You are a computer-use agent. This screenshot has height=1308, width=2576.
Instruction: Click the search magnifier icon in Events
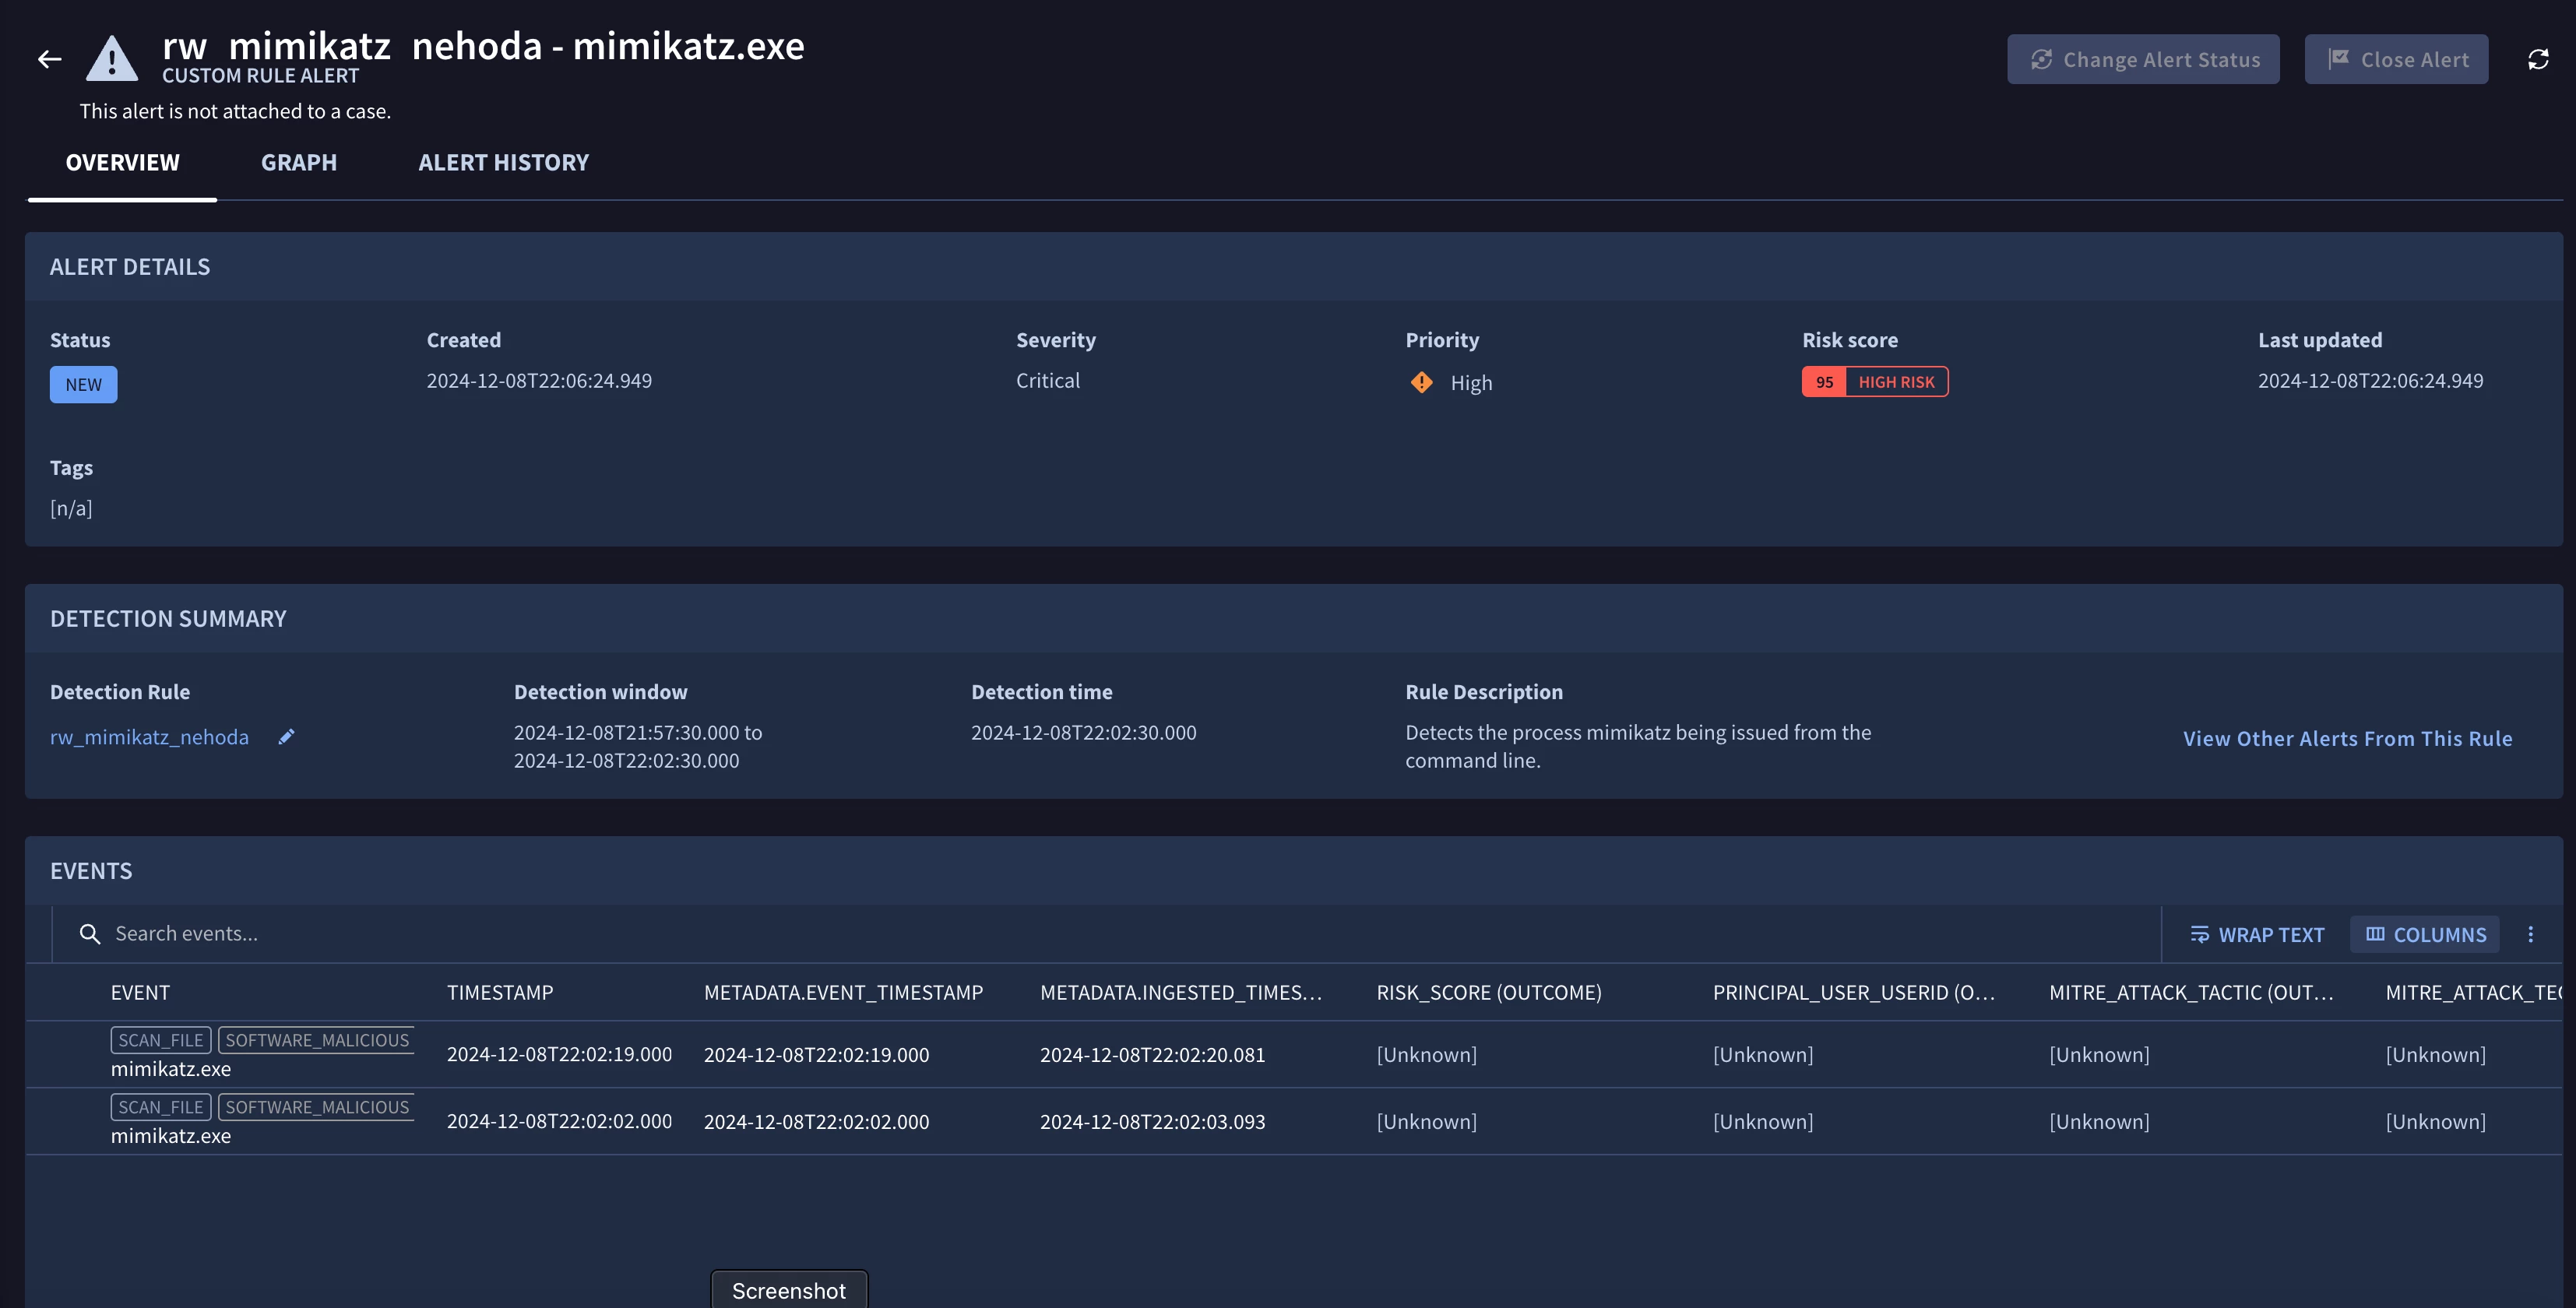90,934
